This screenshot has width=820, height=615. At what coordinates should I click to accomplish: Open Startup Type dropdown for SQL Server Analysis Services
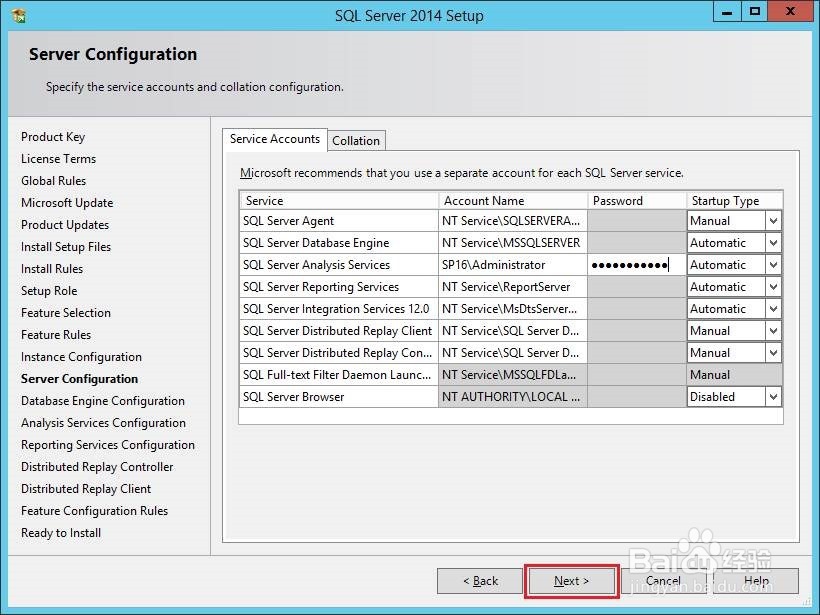coord(773,265)
